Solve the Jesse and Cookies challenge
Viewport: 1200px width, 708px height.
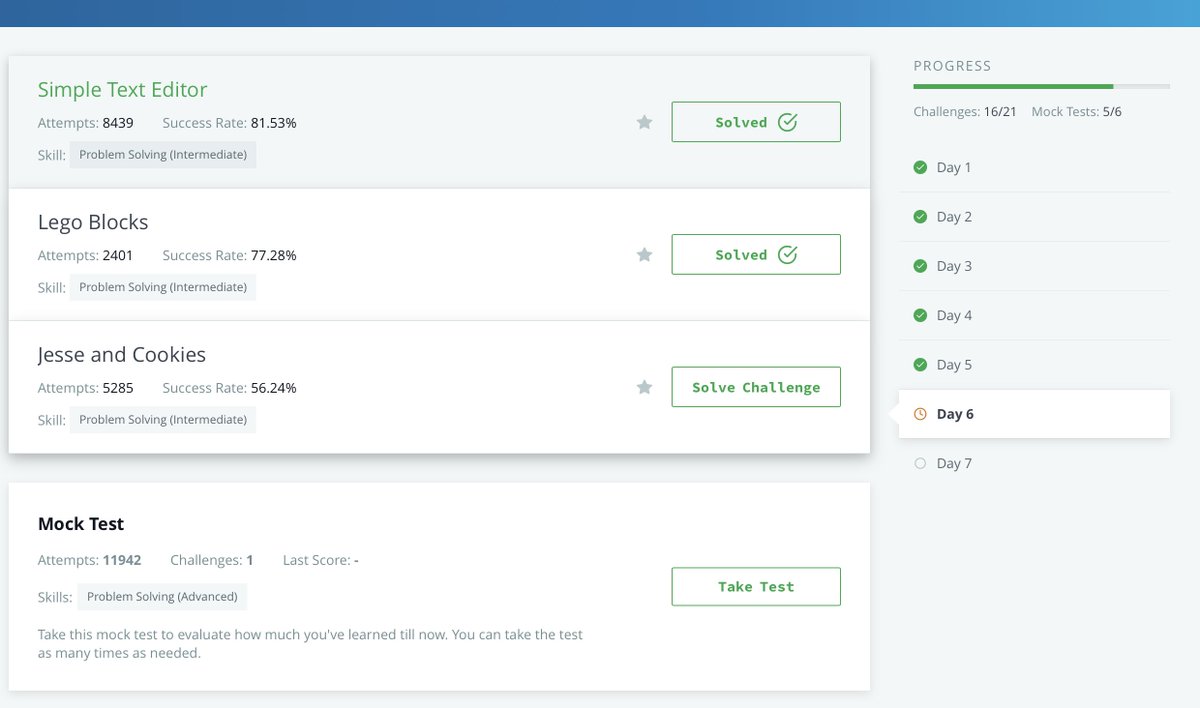point(756,387)
